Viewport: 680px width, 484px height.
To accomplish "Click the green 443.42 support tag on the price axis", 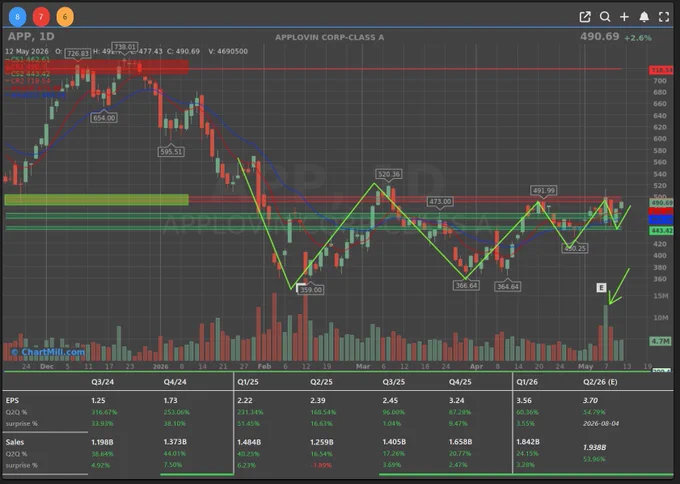I will click(661, 231).
